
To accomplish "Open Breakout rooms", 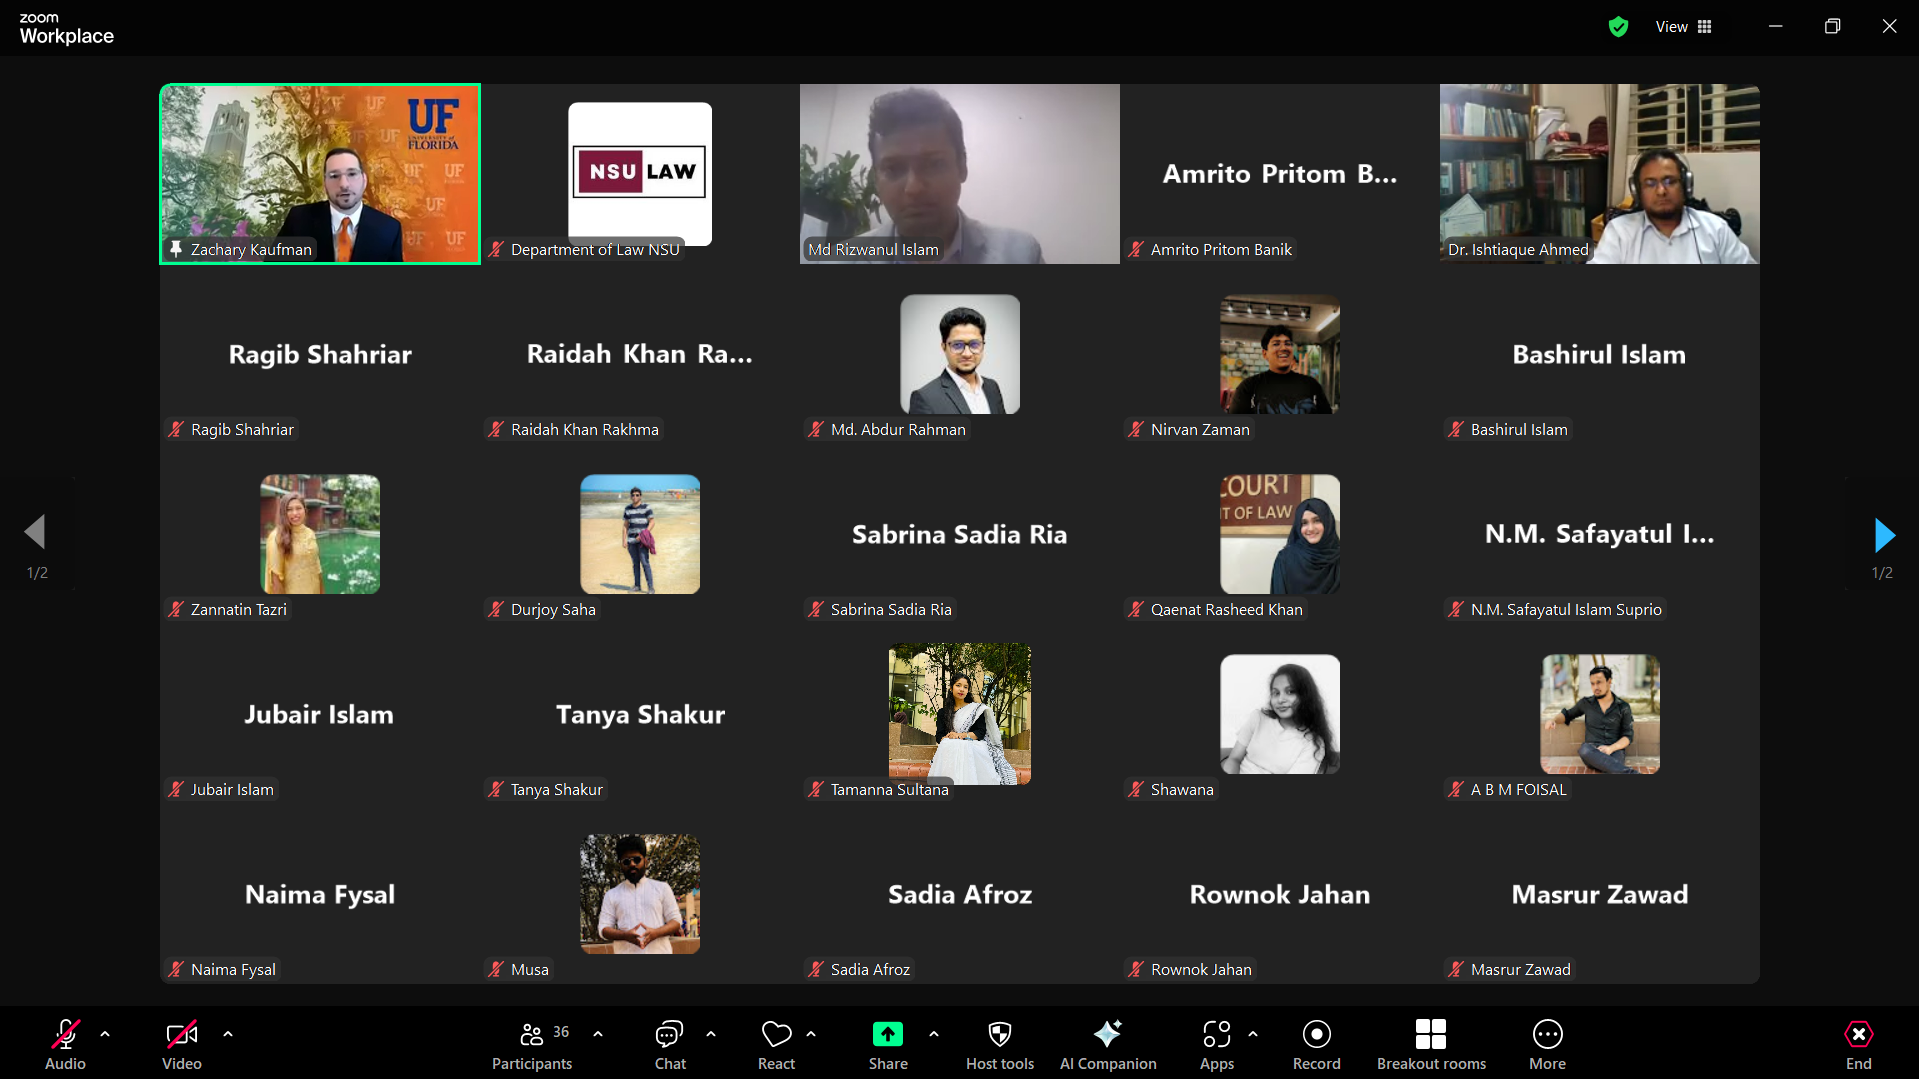I will click(x=1431, y=1043).
